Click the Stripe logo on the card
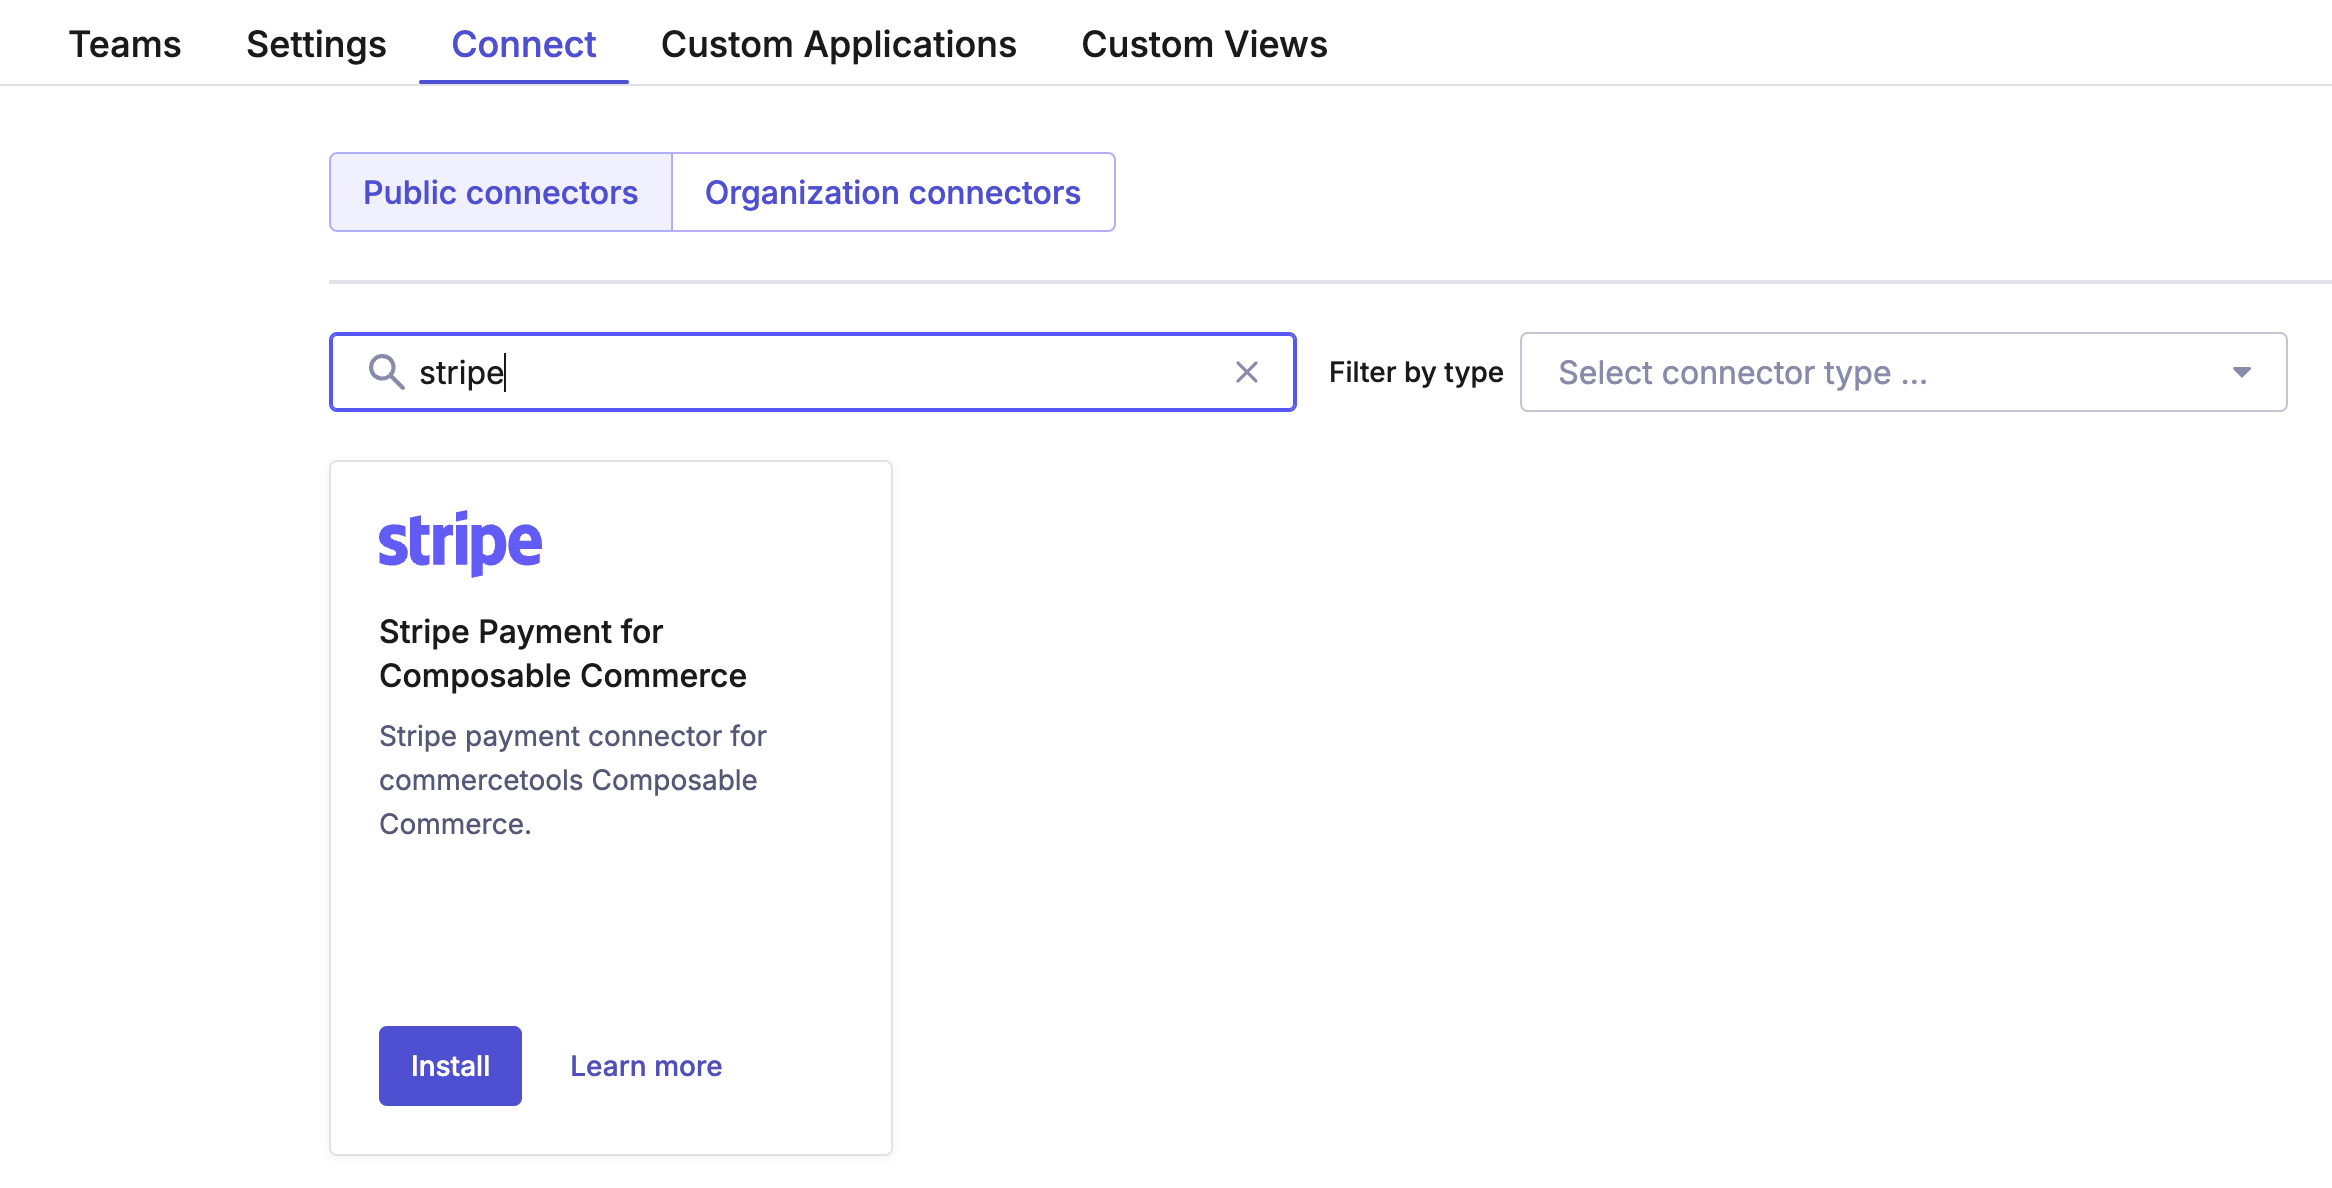The width and height of the screenshot is (2332, 1188). pyautogui.click(x=460, y=543)
